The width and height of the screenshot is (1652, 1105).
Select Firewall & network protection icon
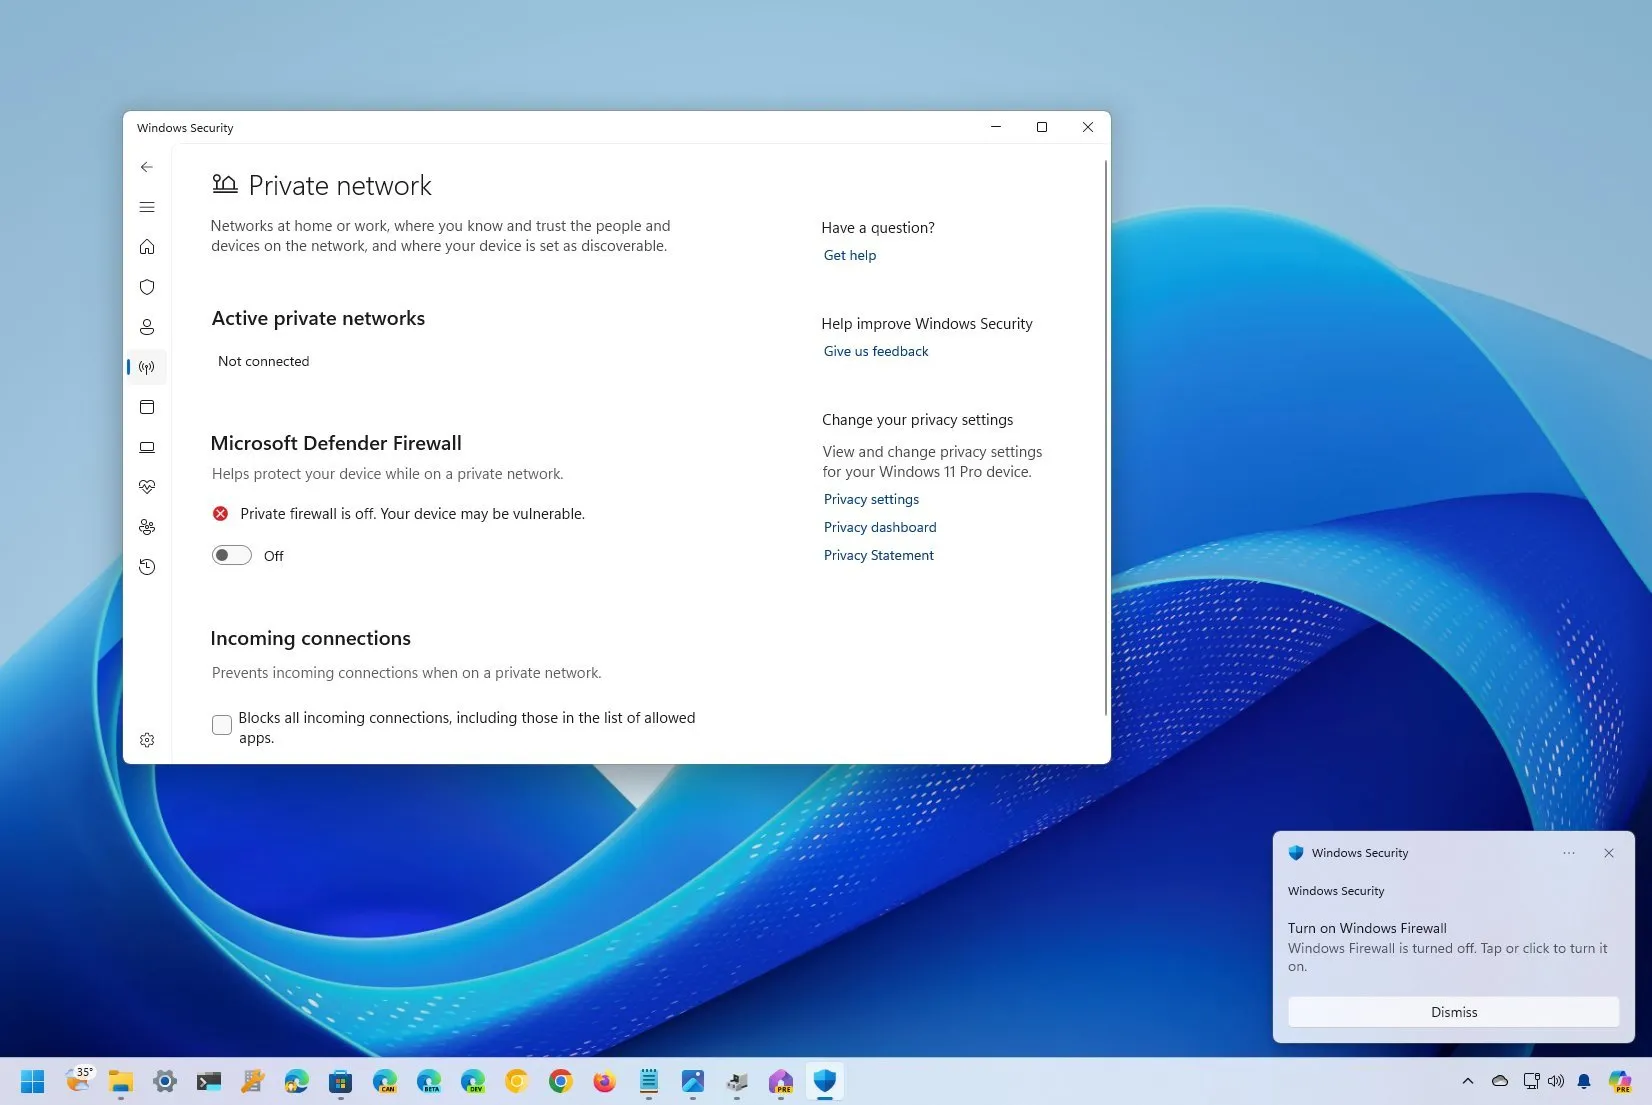[147, 367]
